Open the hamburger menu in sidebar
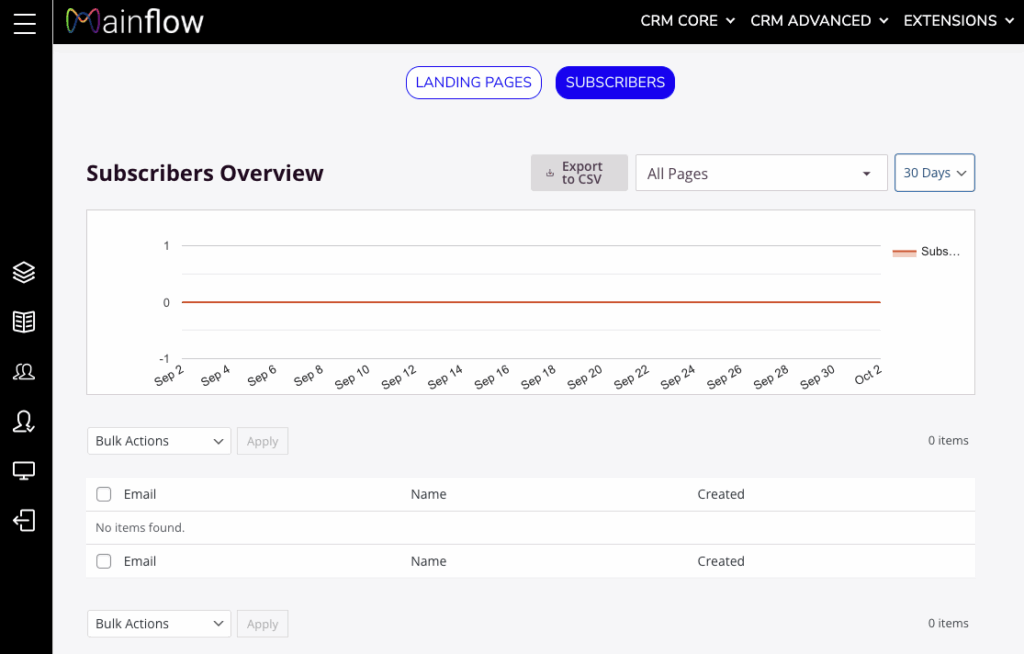The width and height of the screenshot is (1024, 654). [25, 23]
